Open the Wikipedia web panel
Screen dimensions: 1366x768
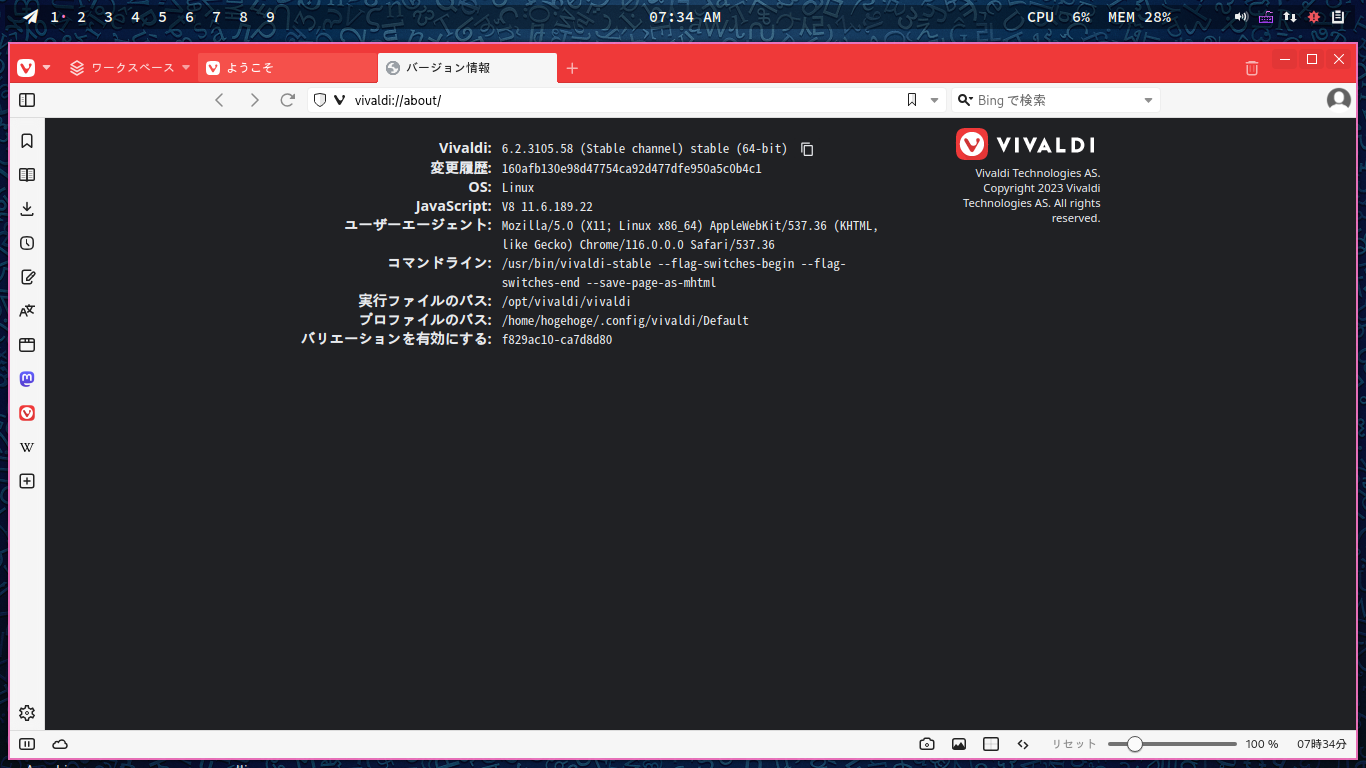(27, 447)
